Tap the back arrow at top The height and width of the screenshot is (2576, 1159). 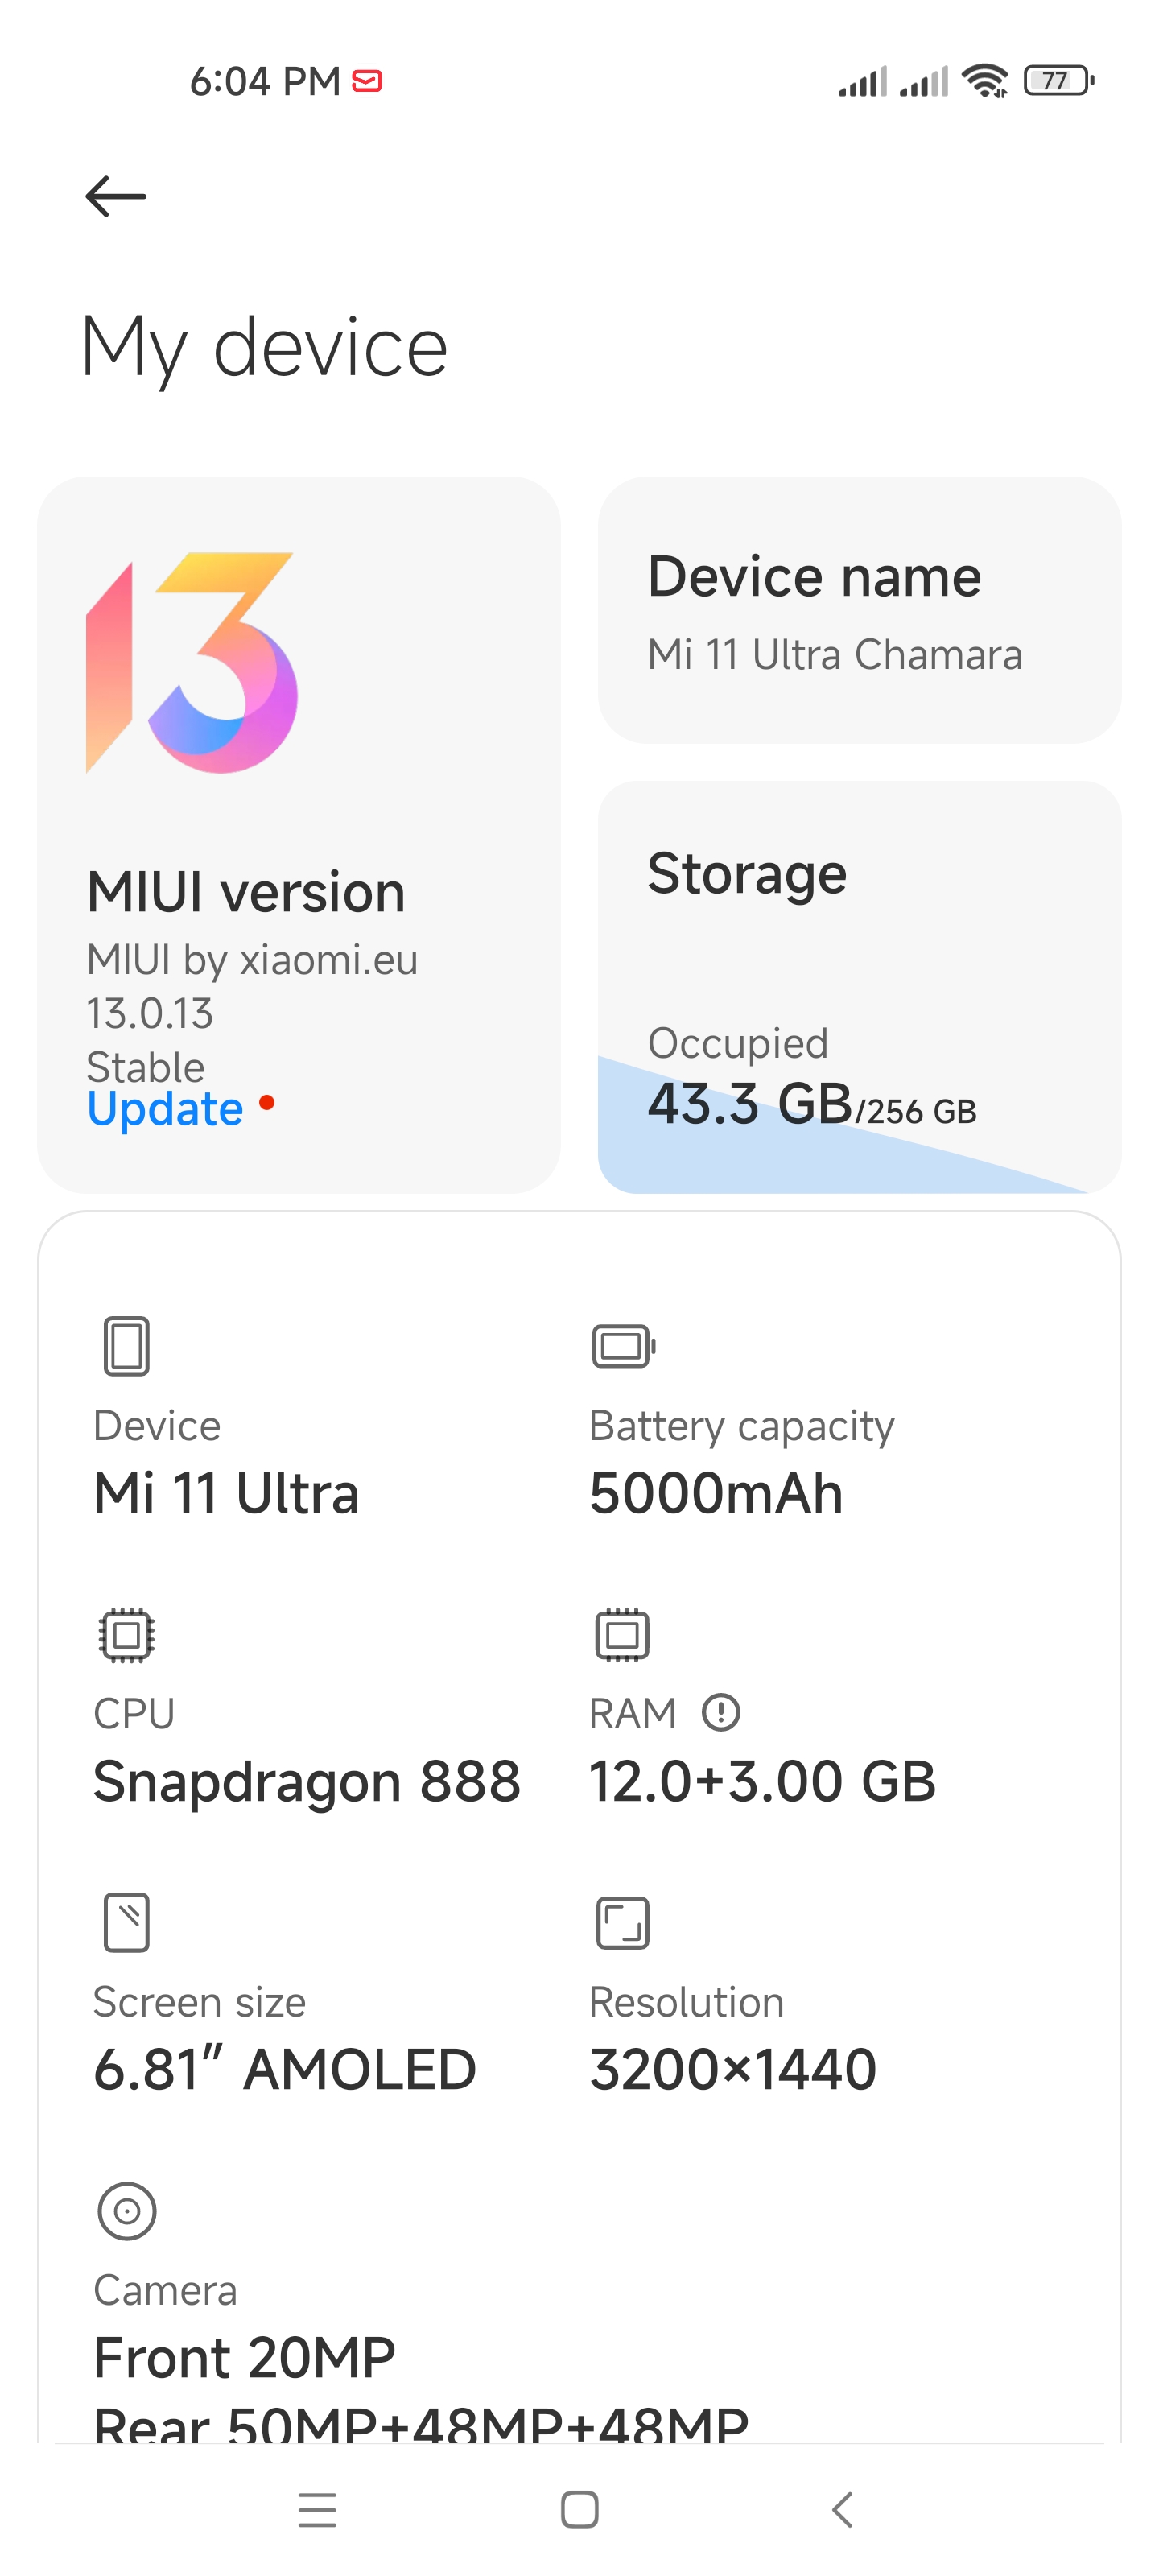[116, 196]
